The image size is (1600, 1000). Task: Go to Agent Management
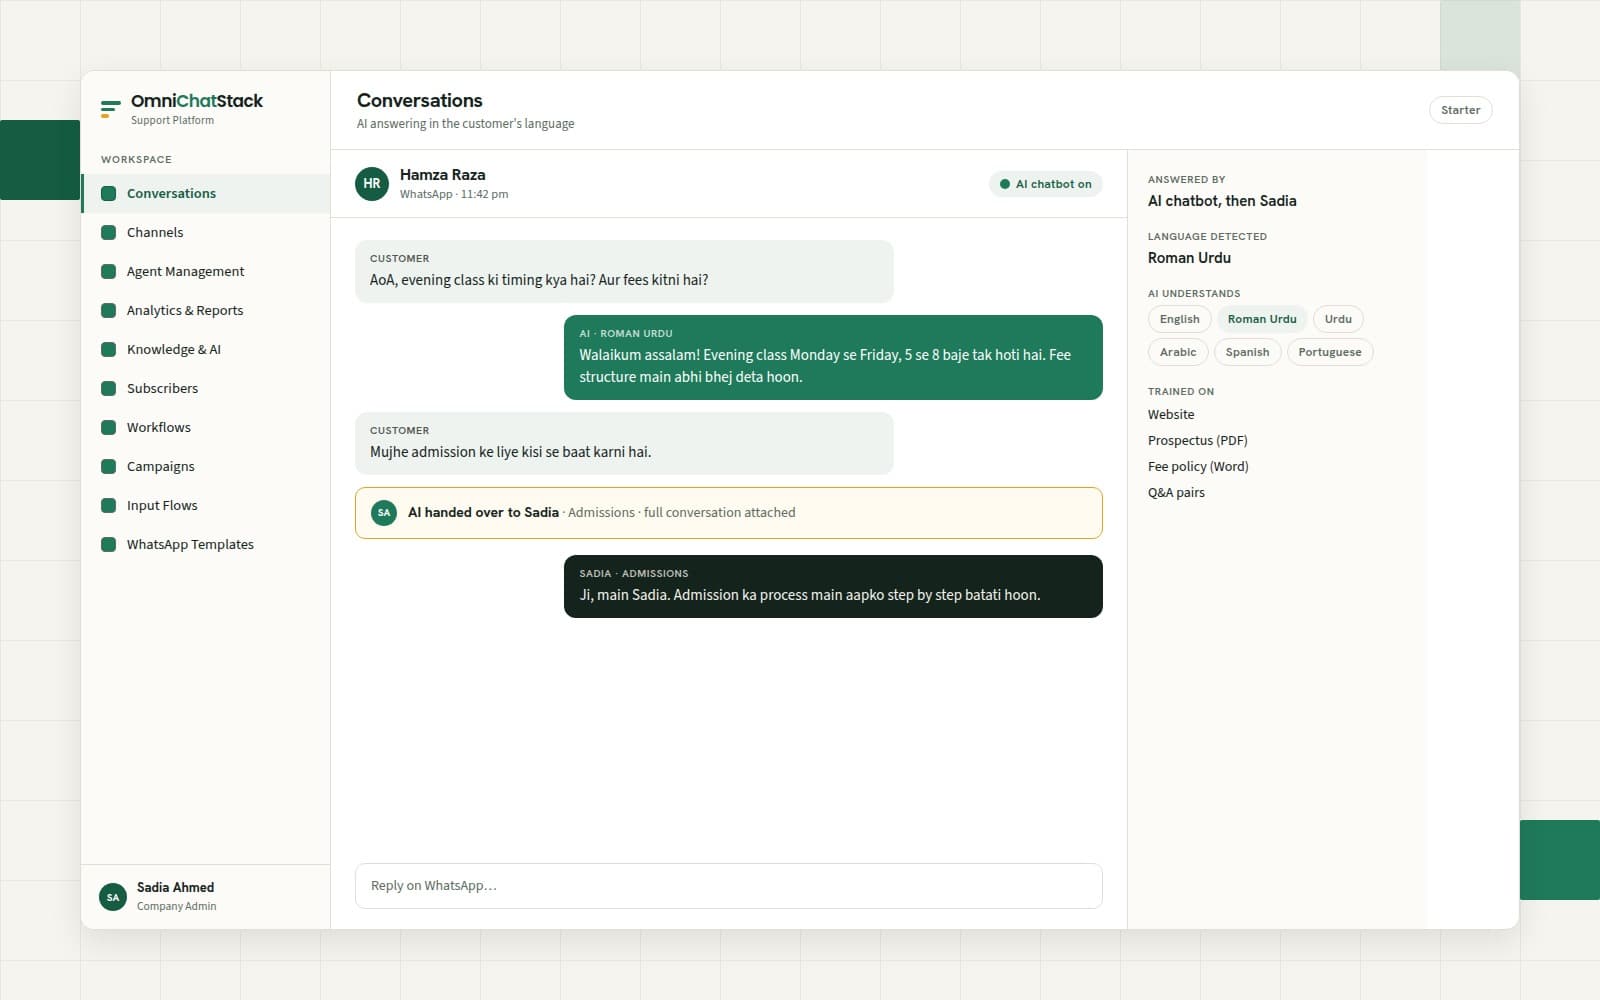206,272
